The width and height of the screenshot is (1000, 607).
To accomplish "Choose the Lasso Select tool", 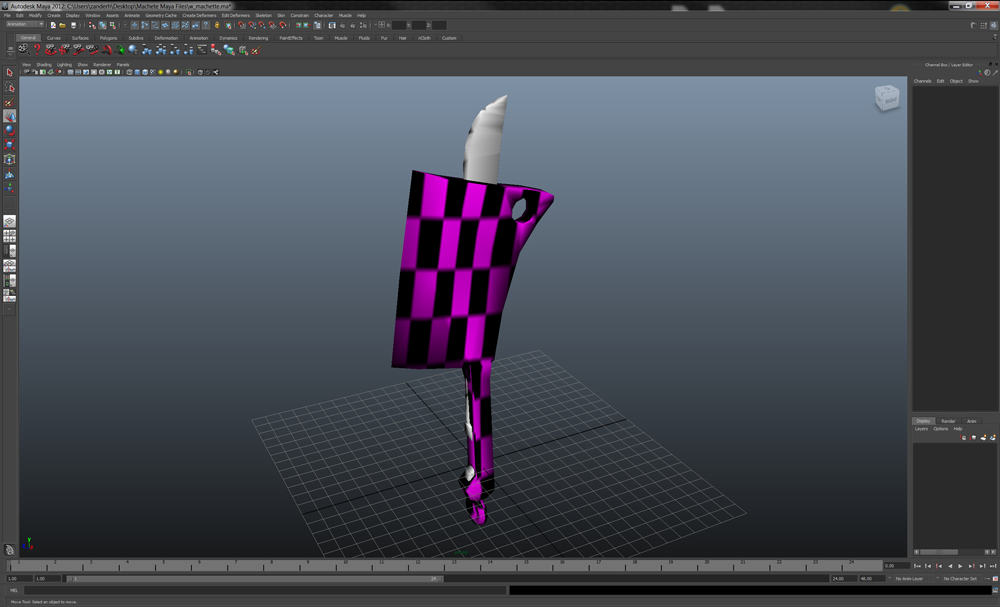I will coord(10,87).
